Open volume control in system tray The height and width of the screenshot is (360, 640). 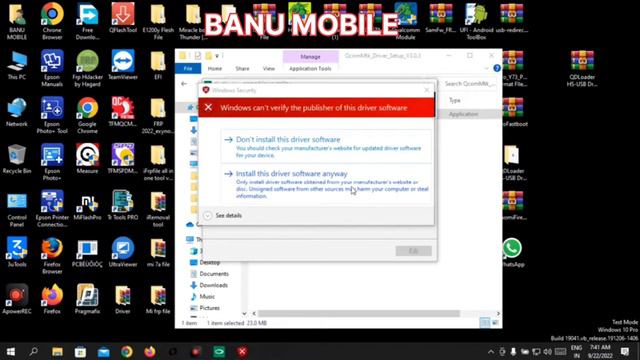coord(547,351)
